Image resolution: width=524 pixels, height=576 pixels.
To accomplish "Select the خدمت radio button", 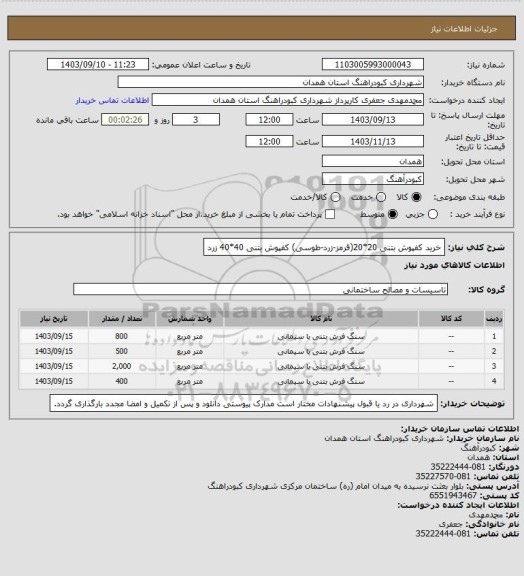I will click(x=381, y=197).
